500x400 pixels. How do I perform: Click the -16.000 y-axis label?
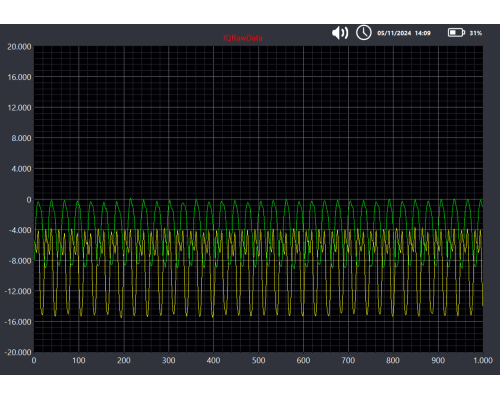(x=18, y=322)
